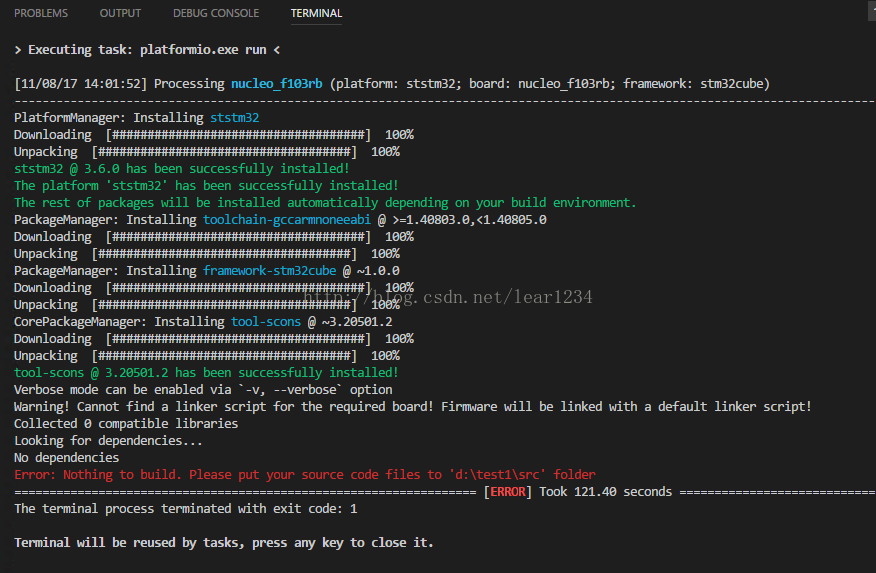Click the red ERROR status label
Screen dimensions: 876x573
508,492
